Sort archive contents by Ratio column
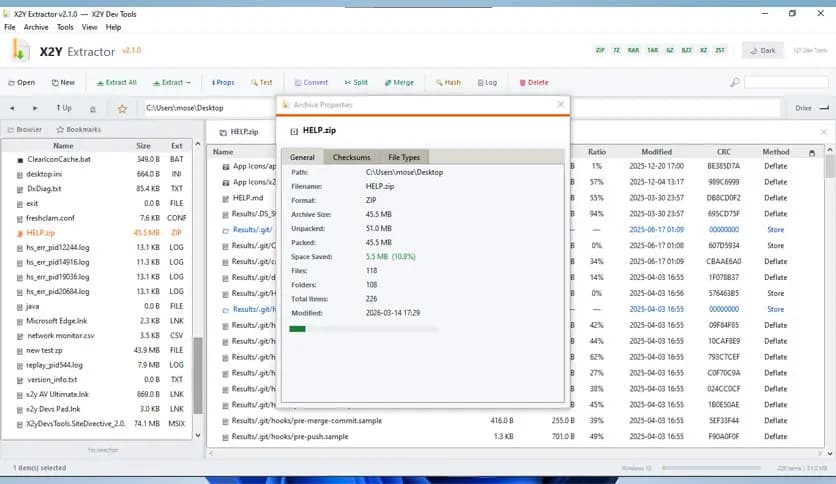Screen dimensions: 836x484 click(x=597, y=152)
